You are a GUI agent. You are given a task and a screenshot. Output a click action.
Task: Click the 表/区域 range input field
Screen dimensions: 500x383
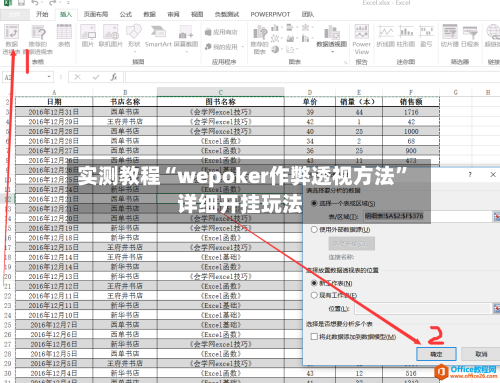(x=428, y=216)
